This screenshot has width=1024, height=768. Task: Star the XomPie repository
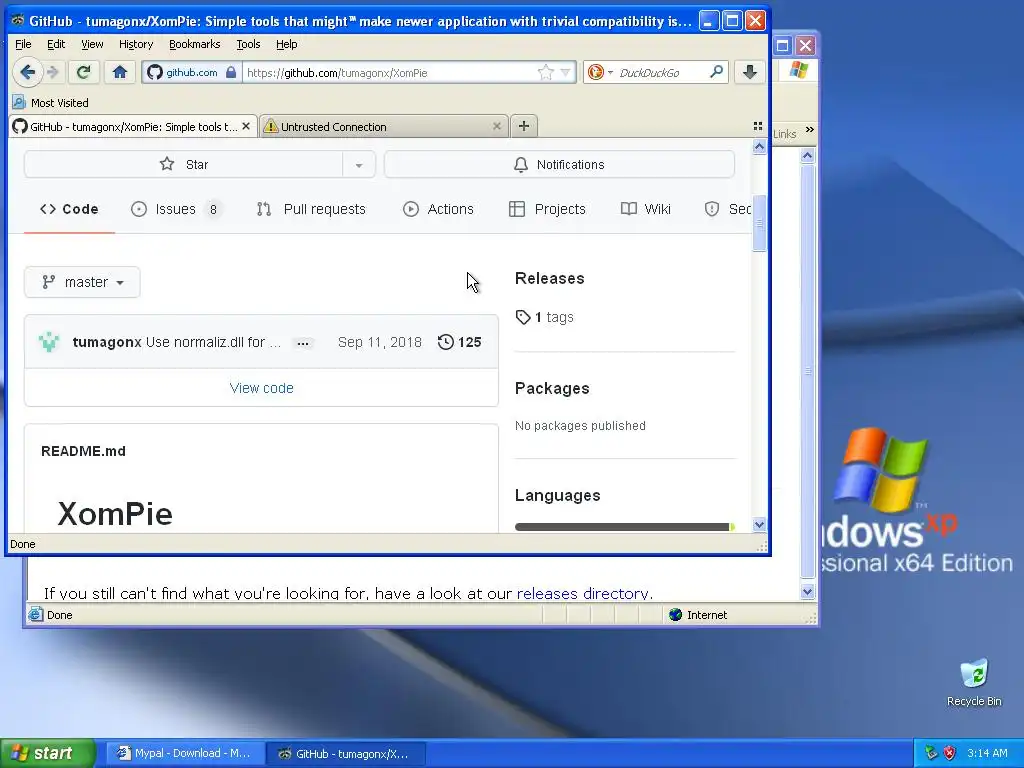[x=184, y=165]
